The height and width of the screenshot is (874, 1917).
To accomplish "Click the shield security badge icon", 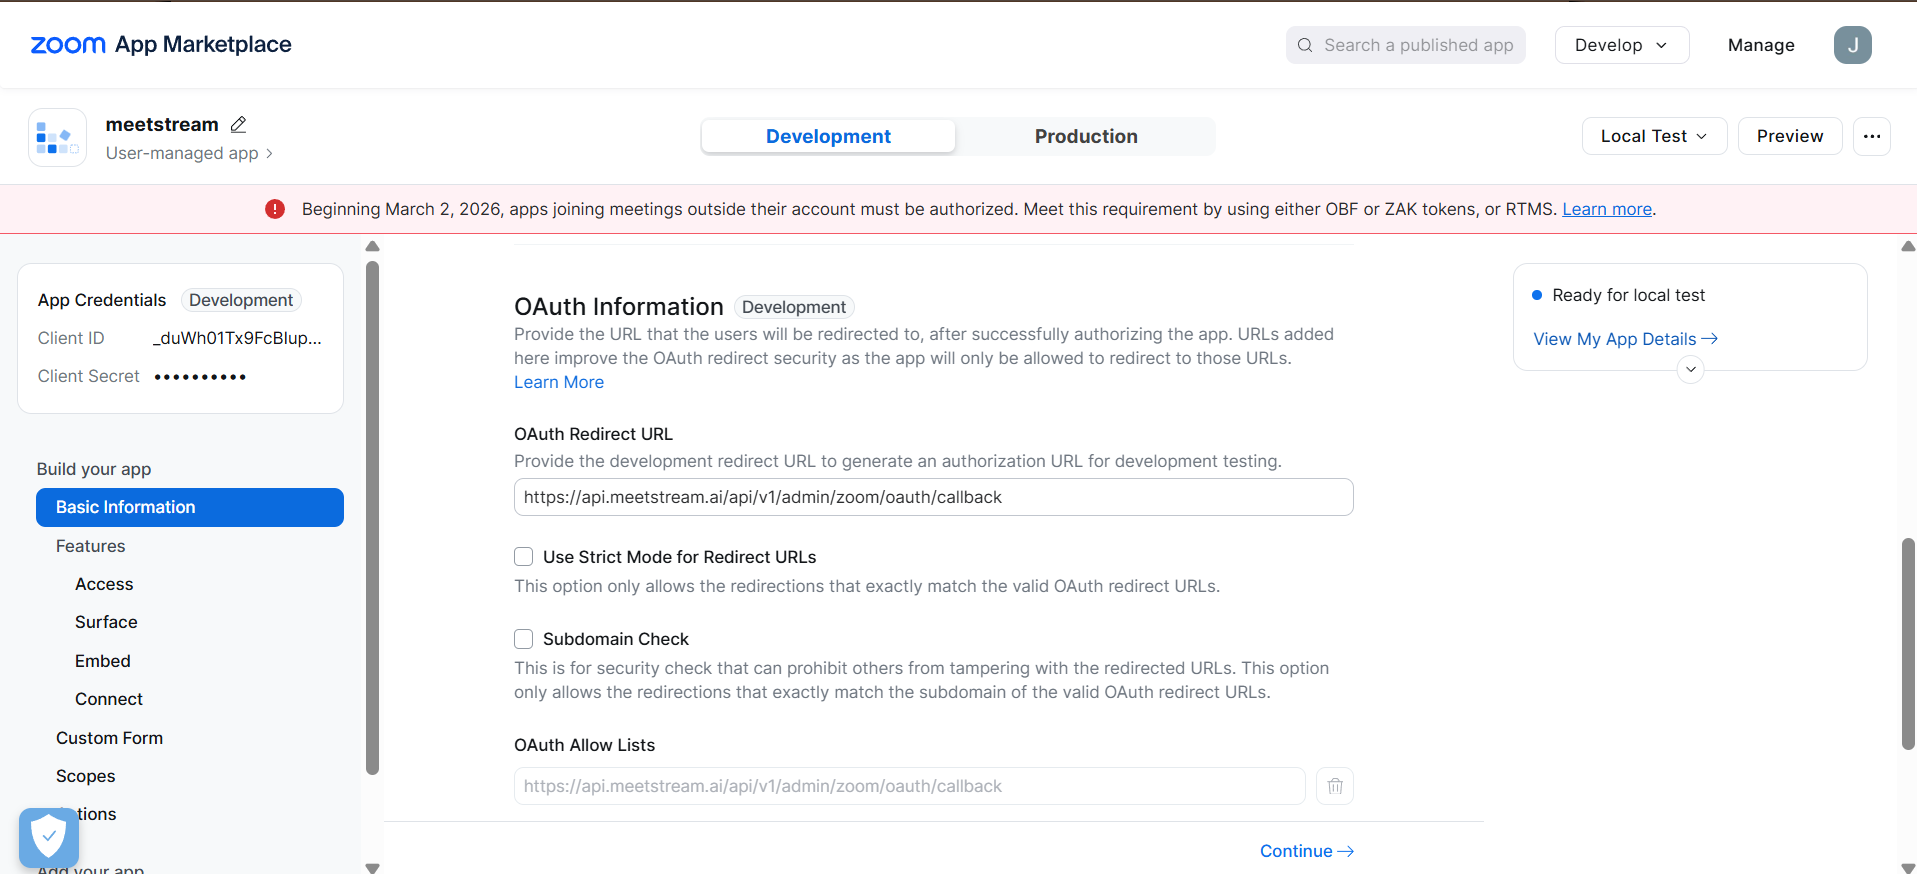I will (49, 837).
